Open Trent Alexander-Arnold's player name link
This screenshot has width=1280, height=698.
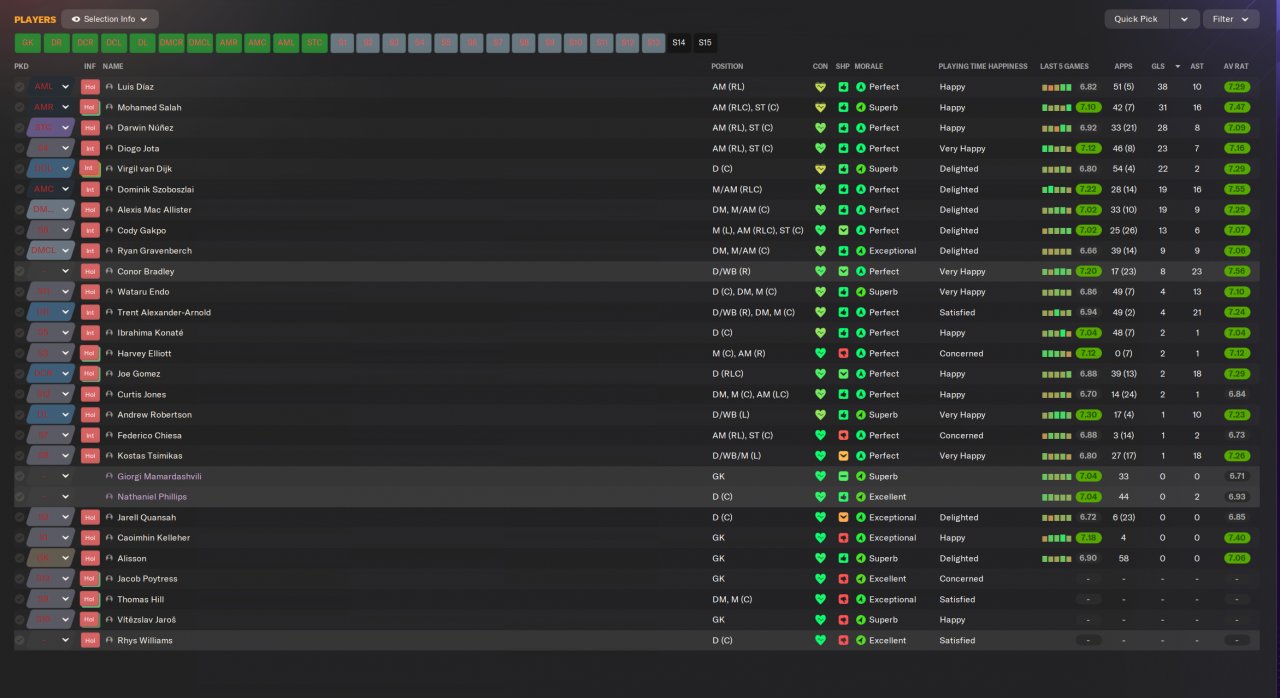point(164,312)
